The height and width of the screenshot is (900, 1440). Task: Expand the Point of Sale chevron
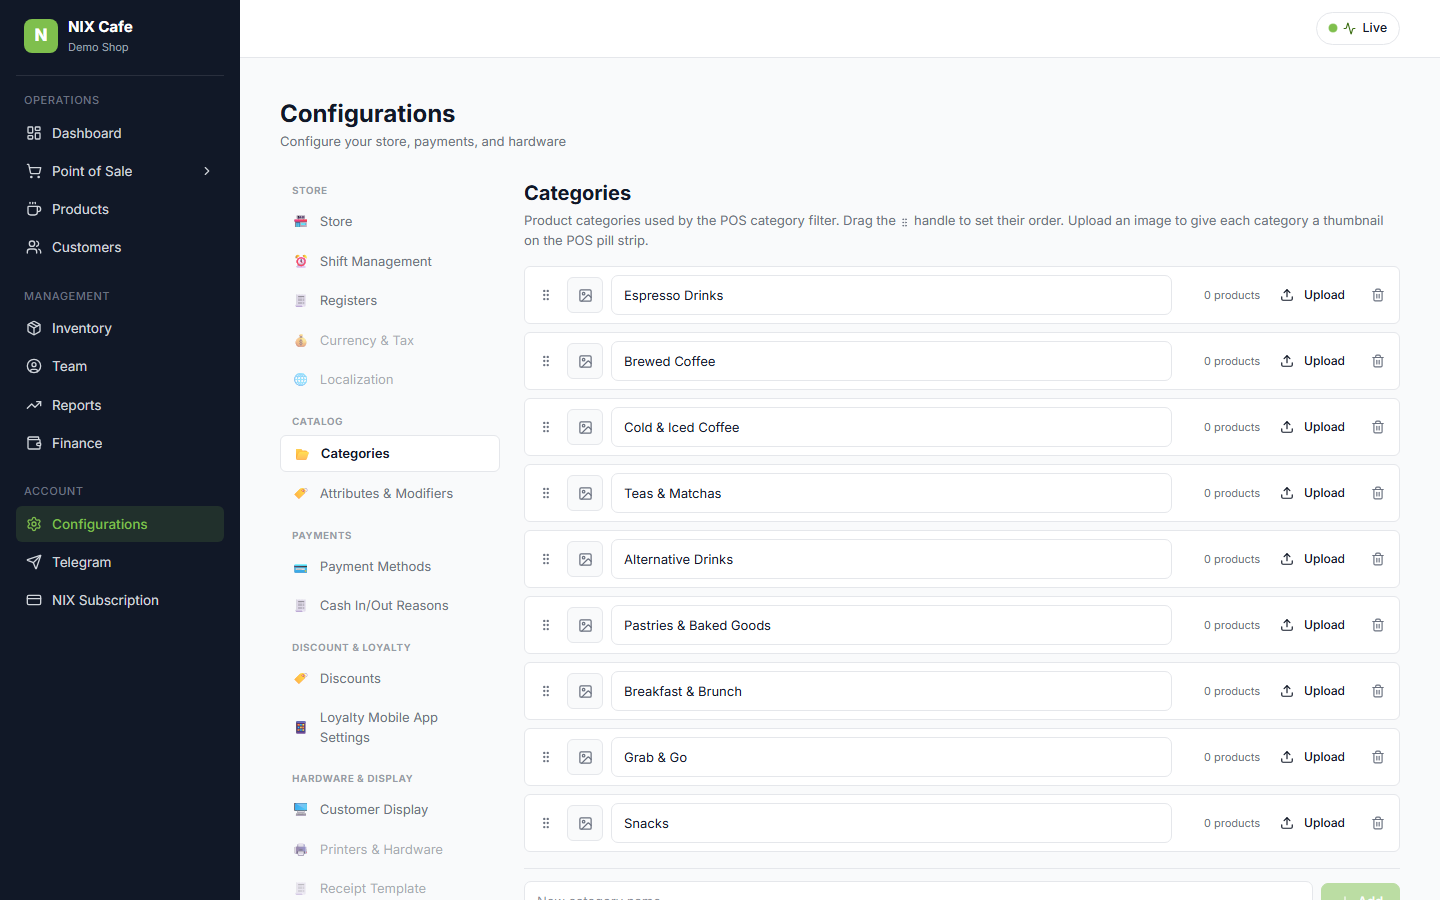(207, 171)
